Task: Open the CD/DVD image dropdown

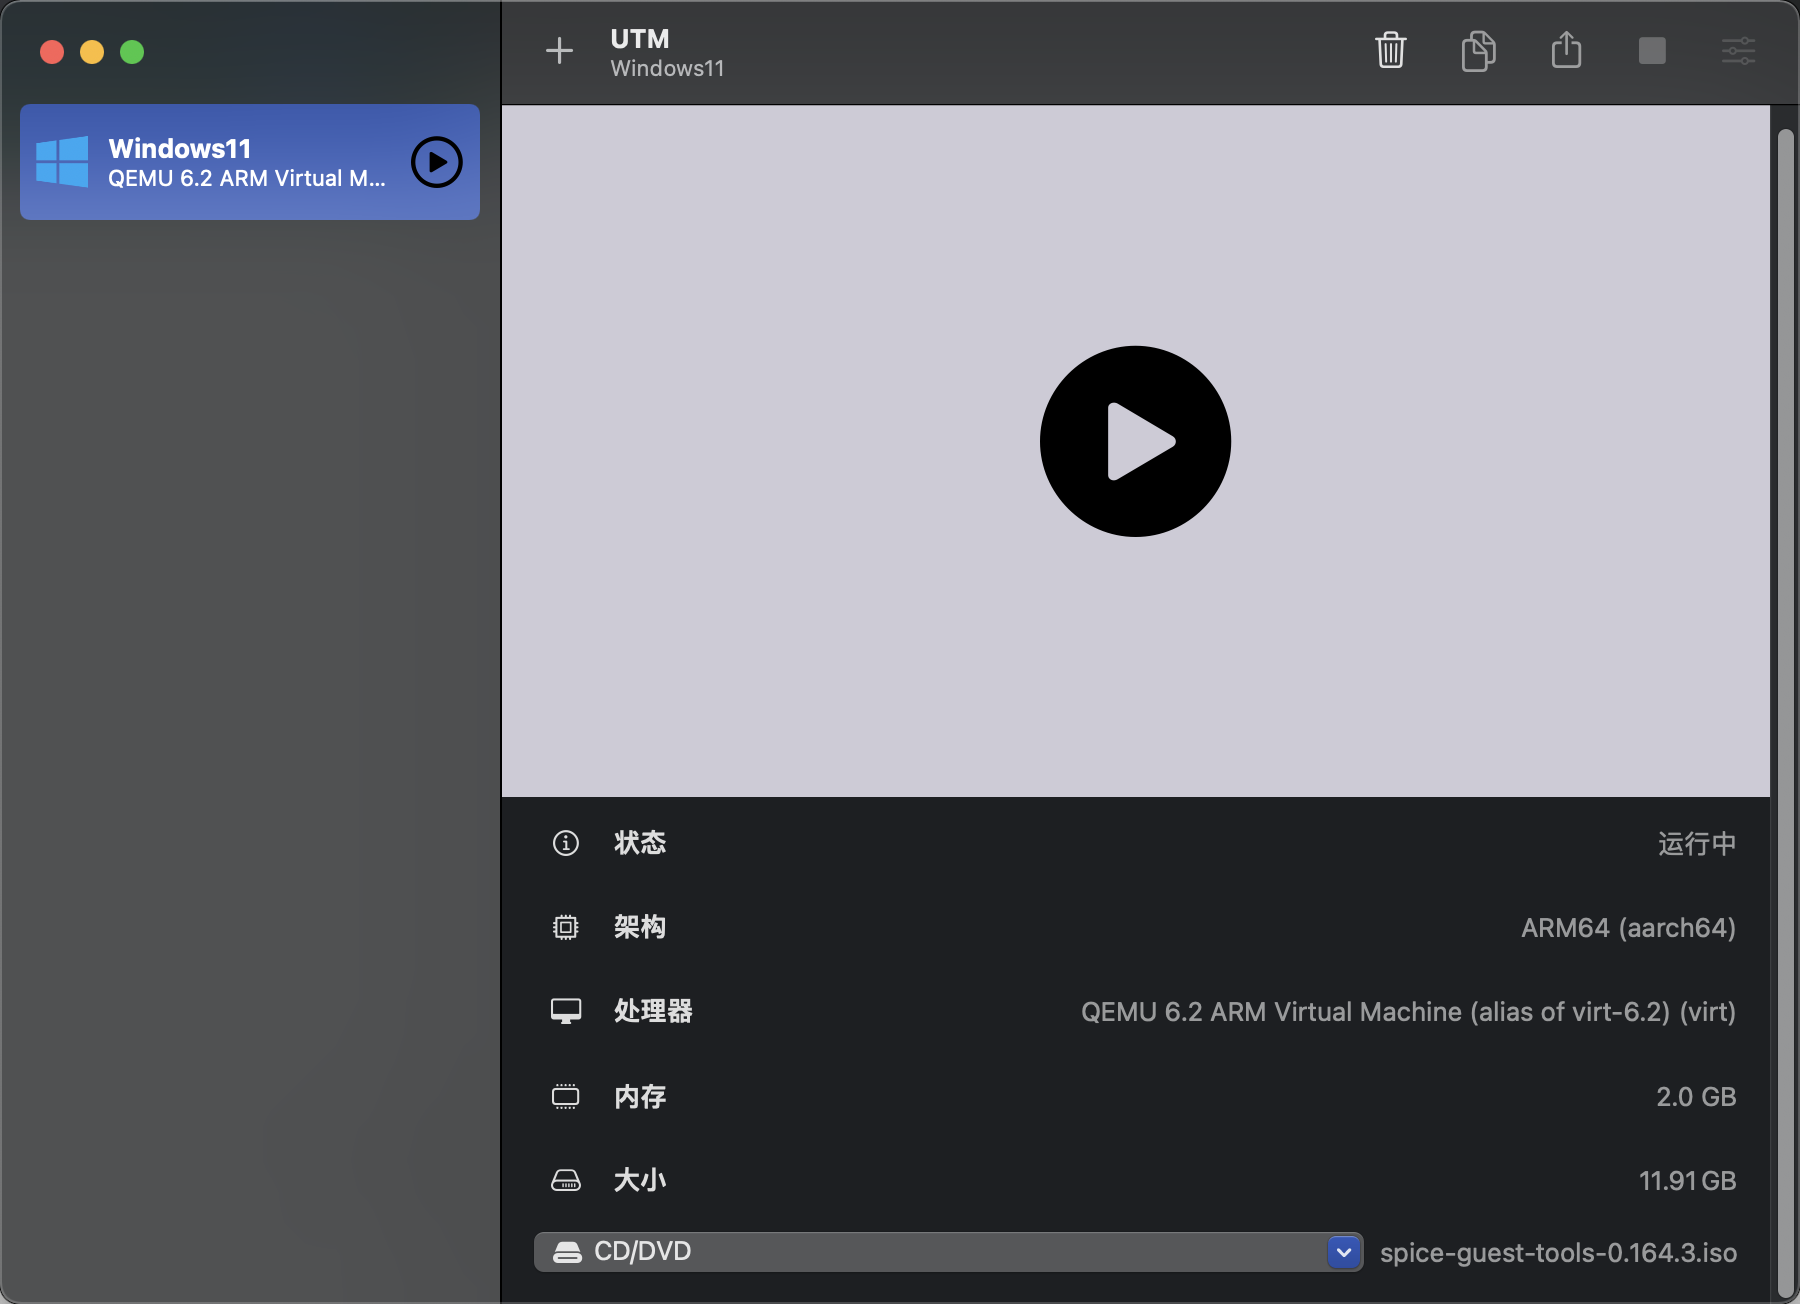Action: tap(1343, 1251)
